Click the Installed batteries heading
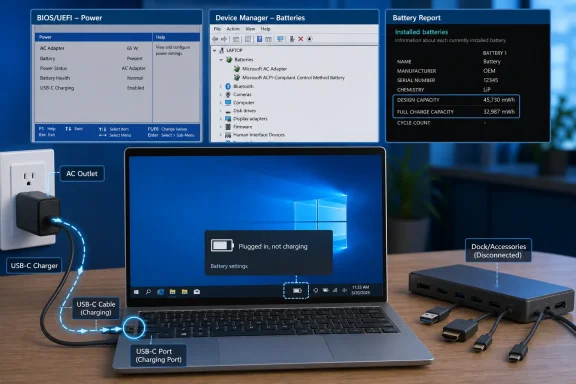 click(421, 32)
